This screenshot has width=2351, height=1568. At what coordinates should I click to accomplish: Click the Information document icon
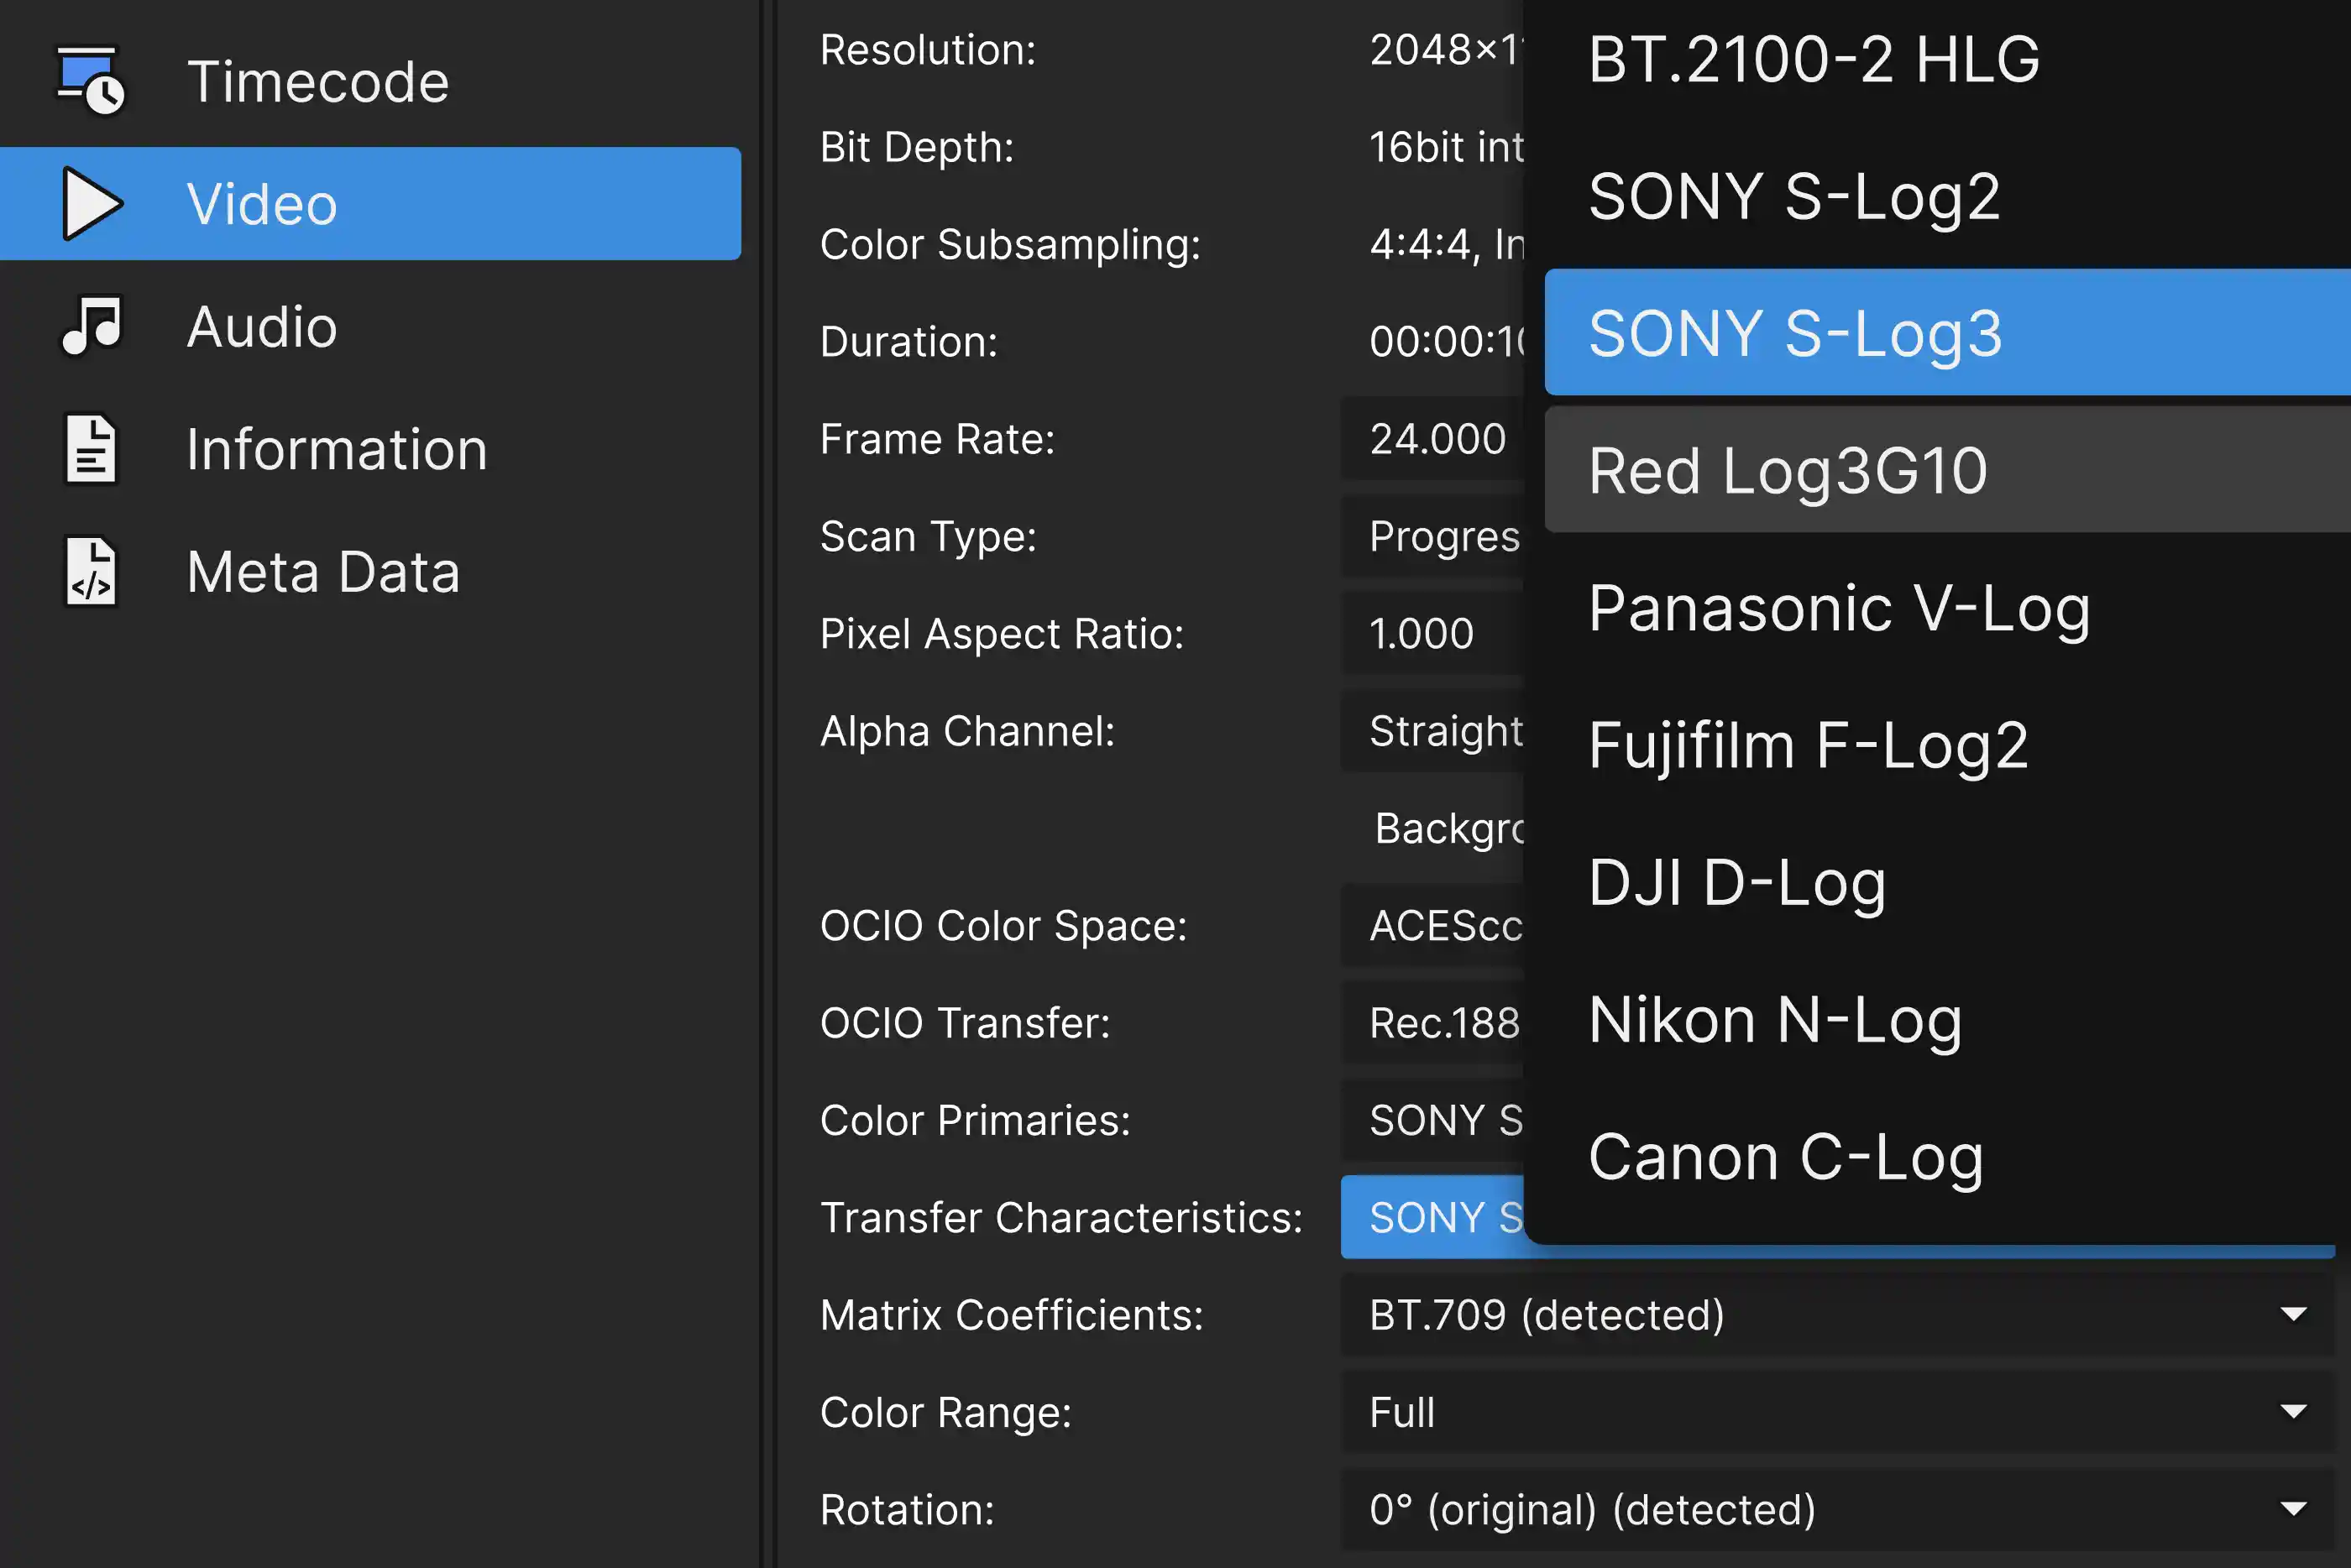tap(91, 449)
